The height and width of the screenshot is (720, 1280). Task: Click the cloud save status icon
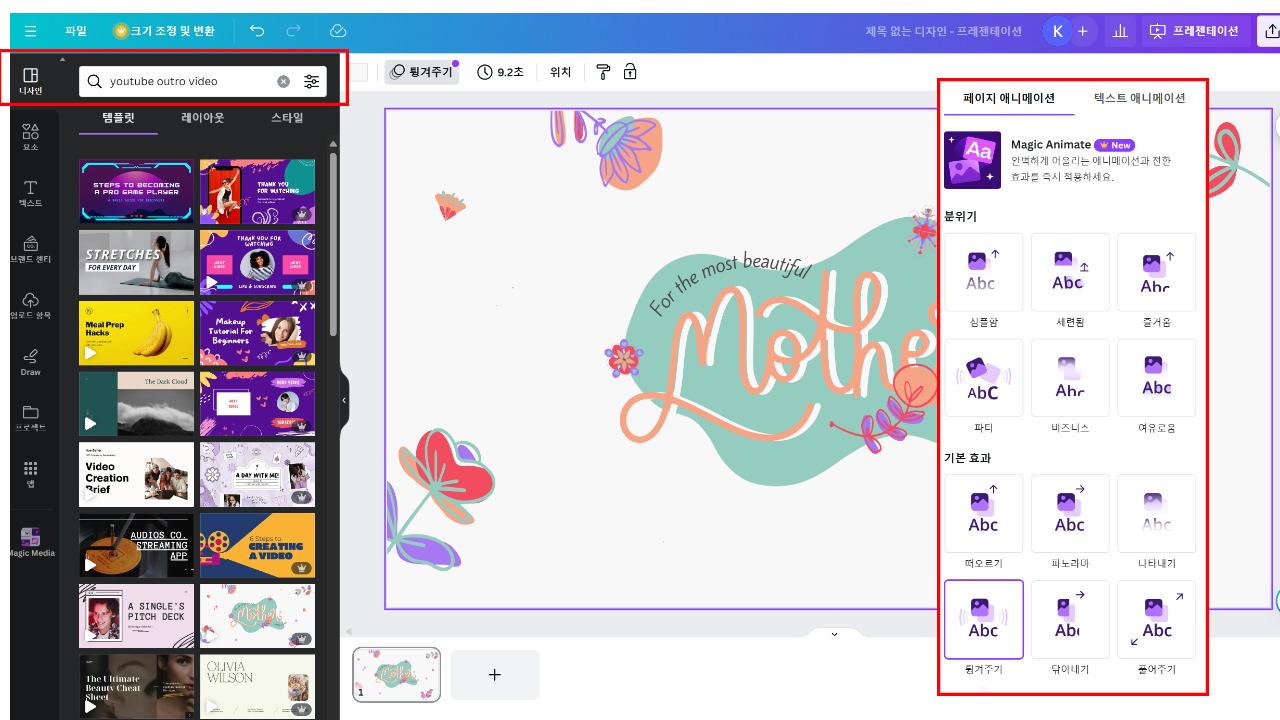coord(338,31)
